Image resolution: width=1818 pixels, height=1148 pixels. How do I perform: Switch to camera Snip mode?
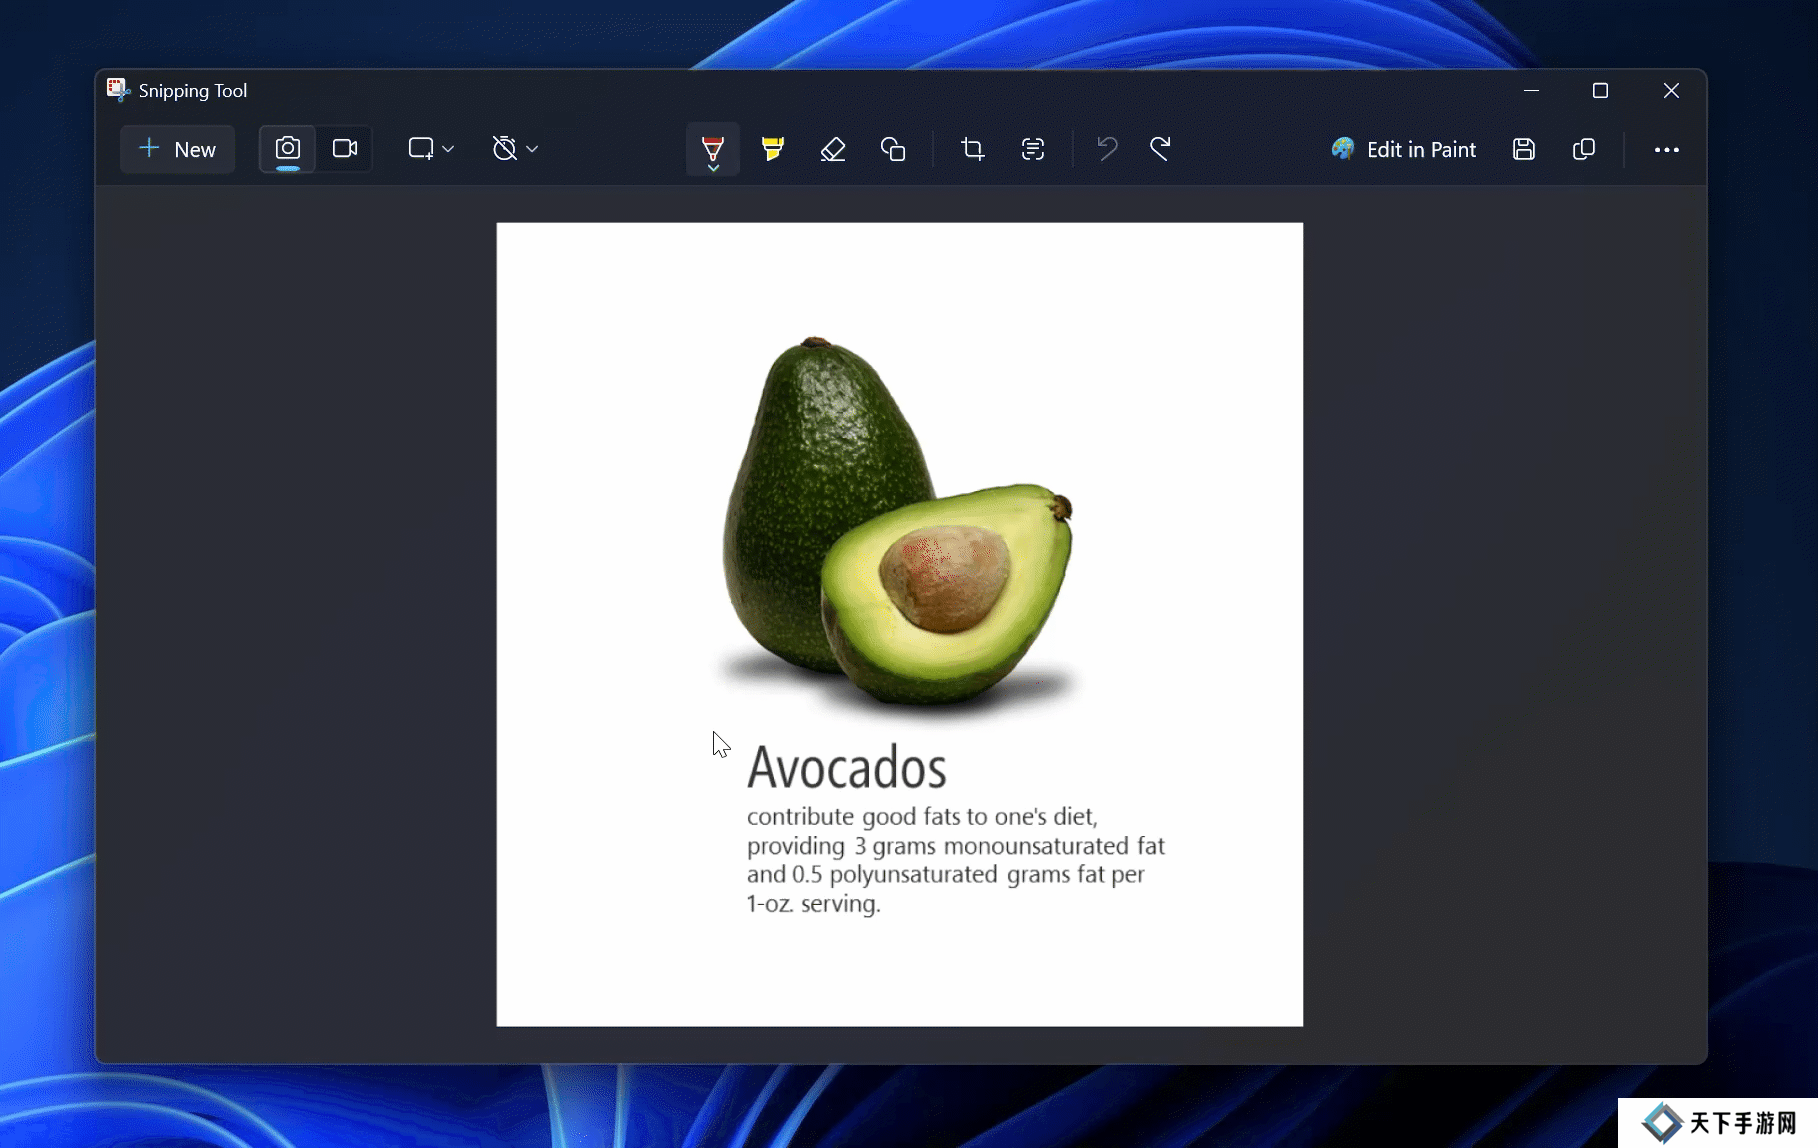[287, 149]
